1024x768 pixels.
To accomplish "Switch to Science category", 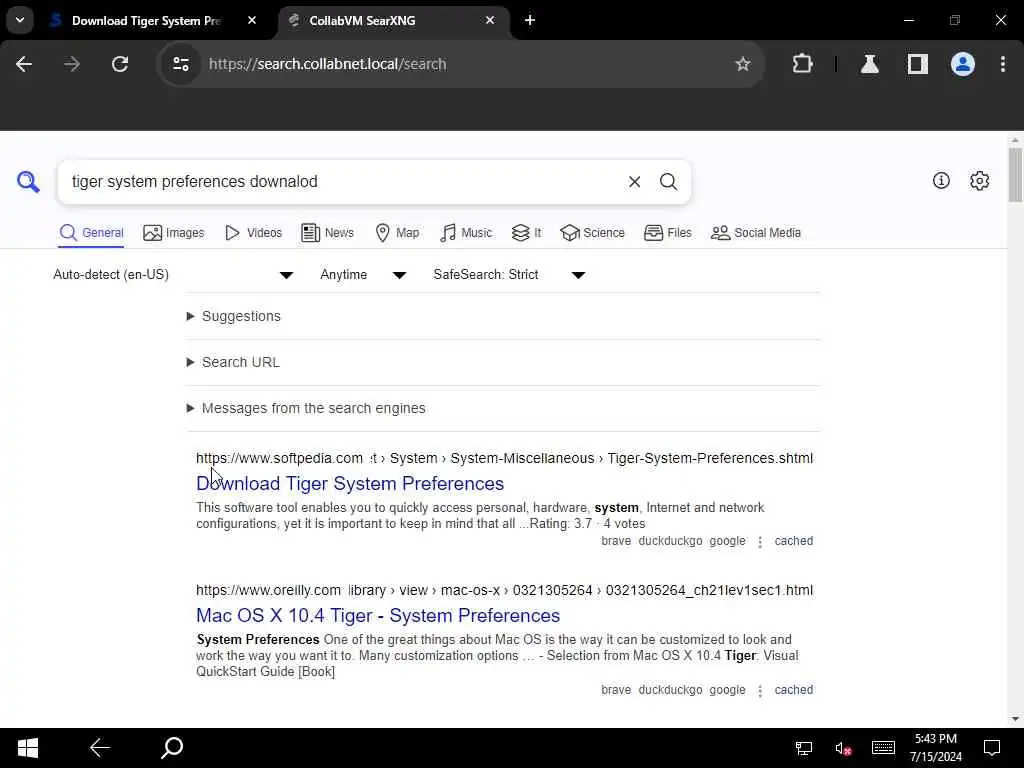I will click(x=592, y=233).
